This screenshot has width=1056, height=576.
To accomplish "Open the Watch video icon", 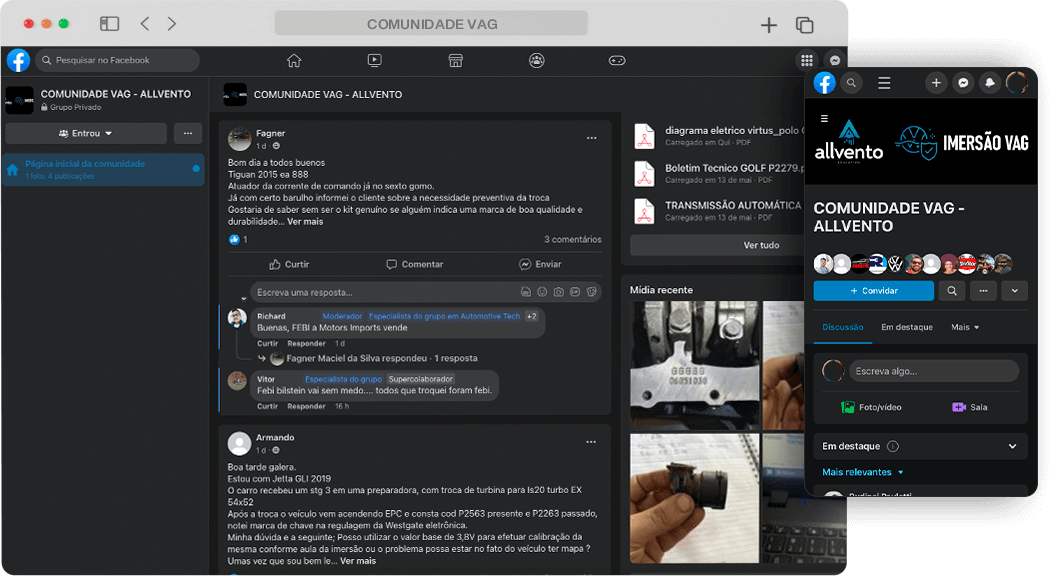I will [374, 61].
